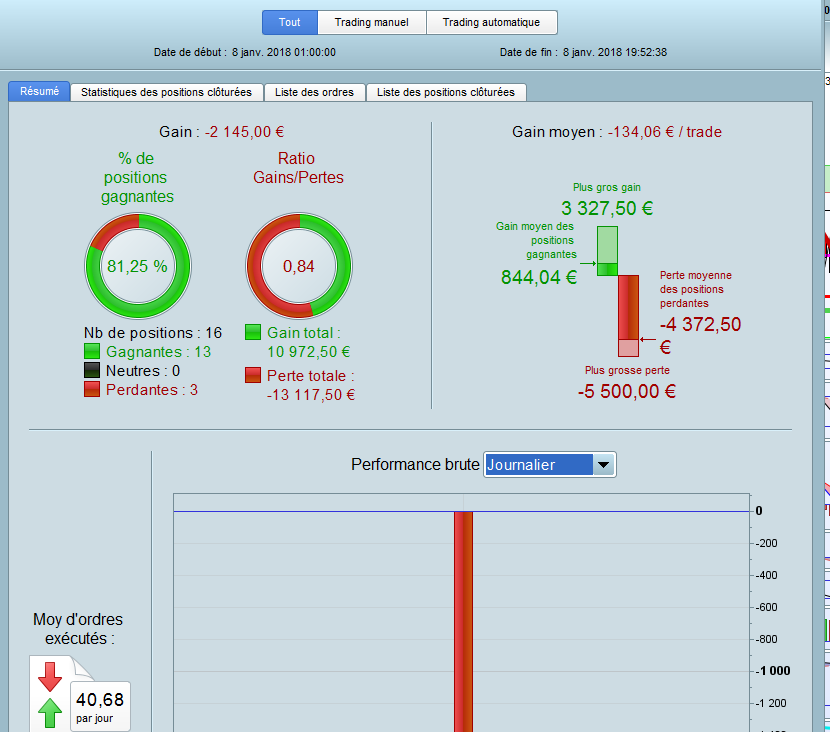Open the Journalier period dropdown
The image size is (830, 732).
(549, 465)
